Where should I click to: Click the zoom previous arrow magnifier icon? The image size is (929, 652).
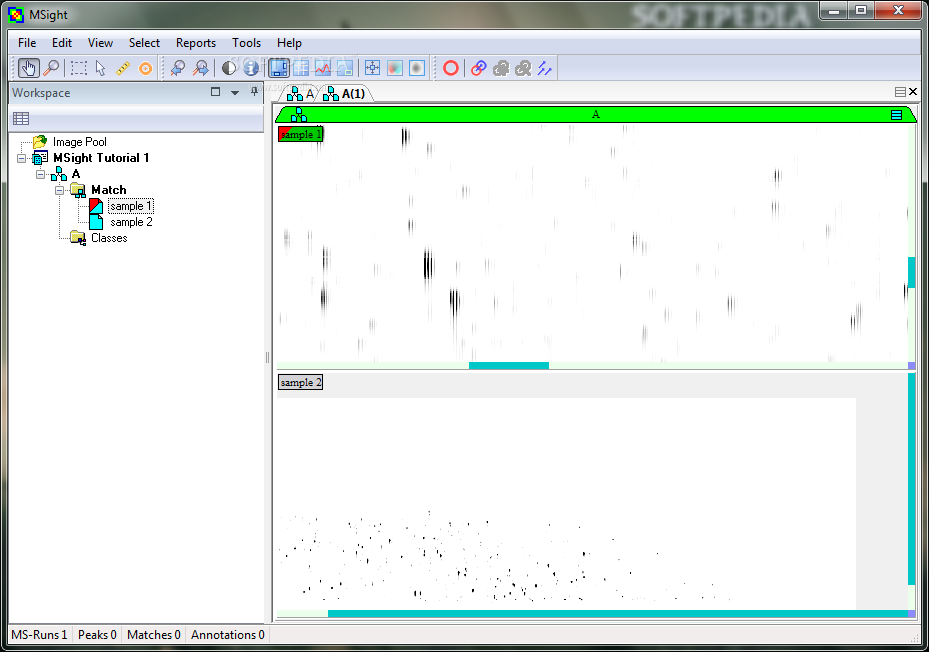[177, 68]
